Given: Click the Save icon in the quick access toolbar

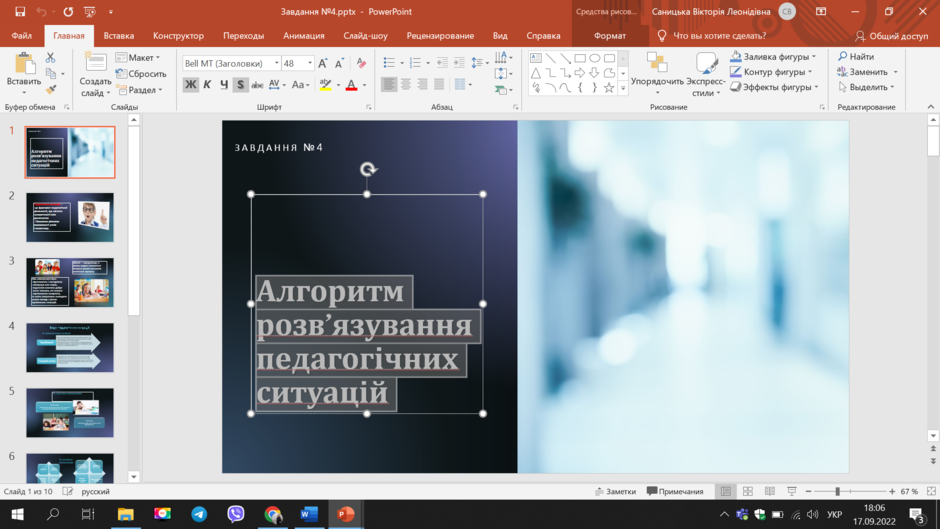Looking at the screenshot, I should coord(20,11).
